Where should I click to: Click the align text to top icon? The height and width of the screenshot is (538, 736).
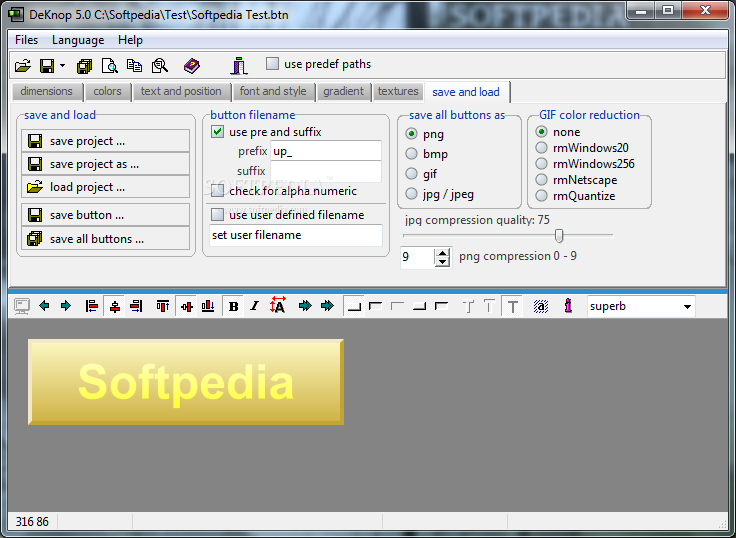point(163,306)
